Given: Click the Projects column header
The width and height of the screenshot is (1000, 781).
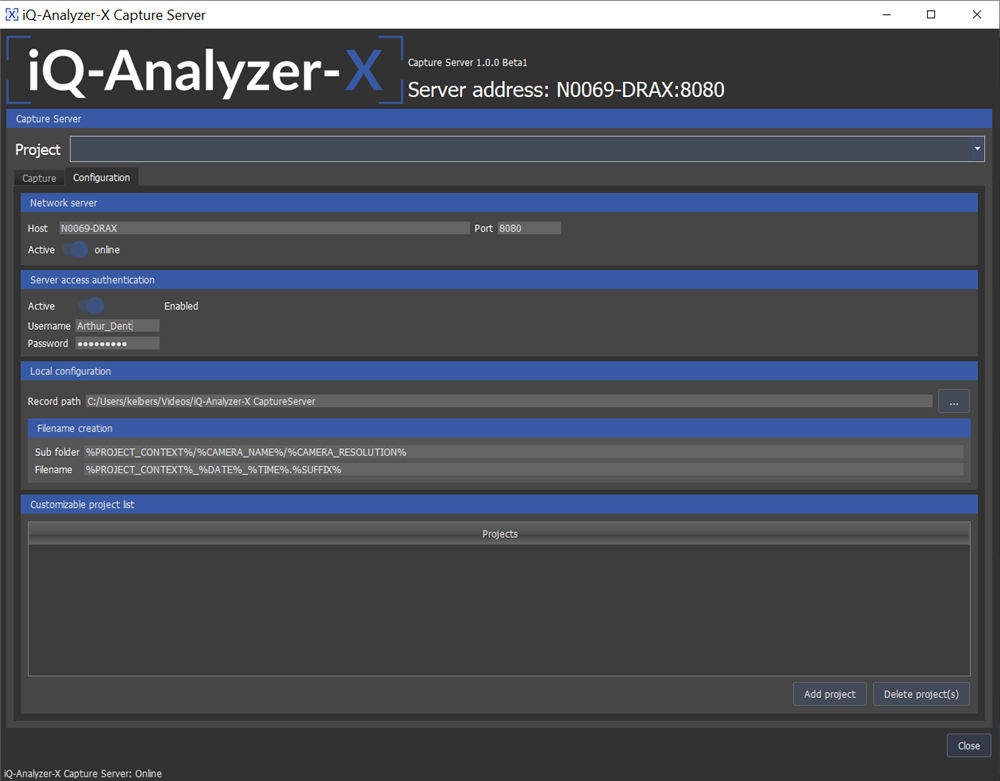Looking at the screenshot, I should [x=499, y=534].
